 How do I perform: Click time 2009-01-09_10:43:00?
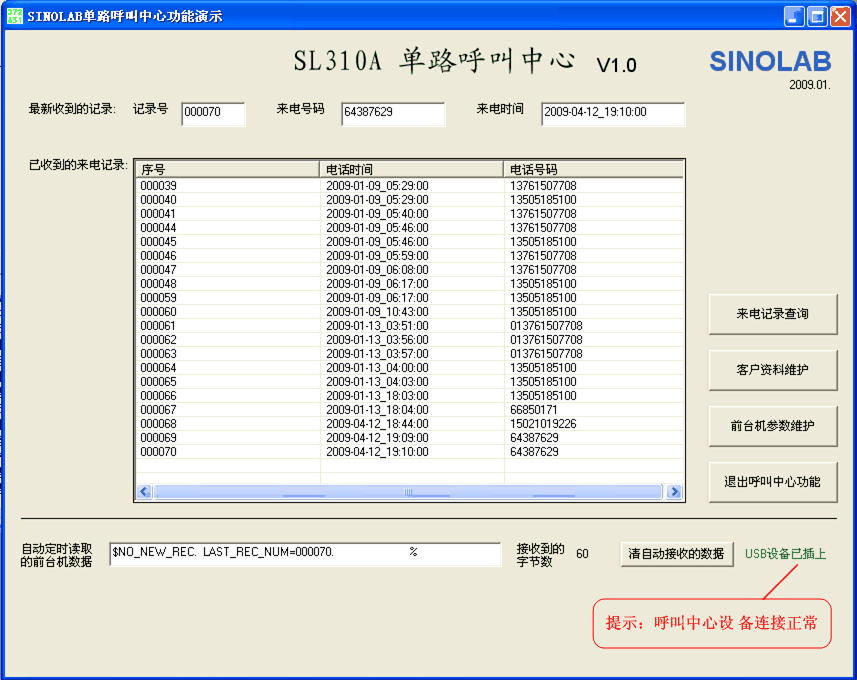pyautogui.click(x=377, y=312)
